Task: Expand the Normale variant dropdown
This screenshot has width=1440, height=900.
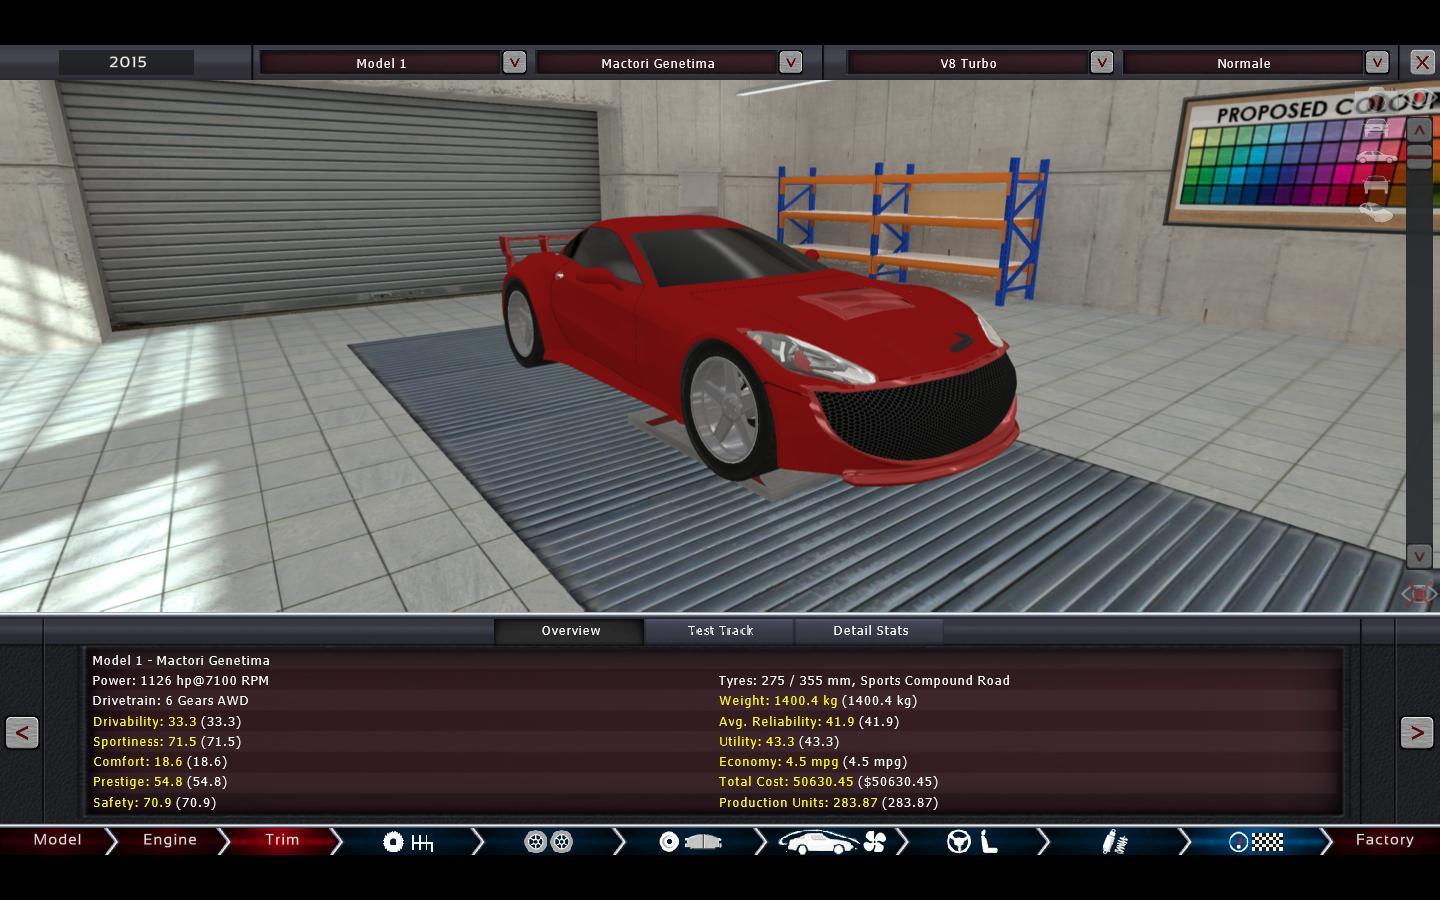Action: click(x=1377, y=62)
